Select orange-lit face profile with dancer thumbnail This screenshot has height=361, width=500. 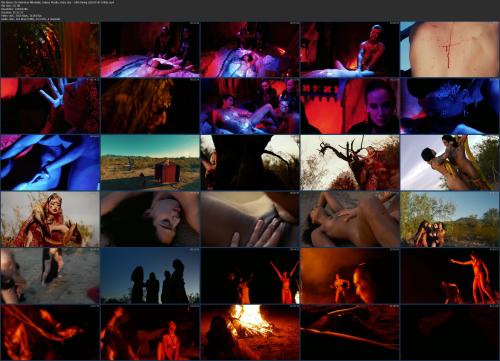[x=350, y=276]
